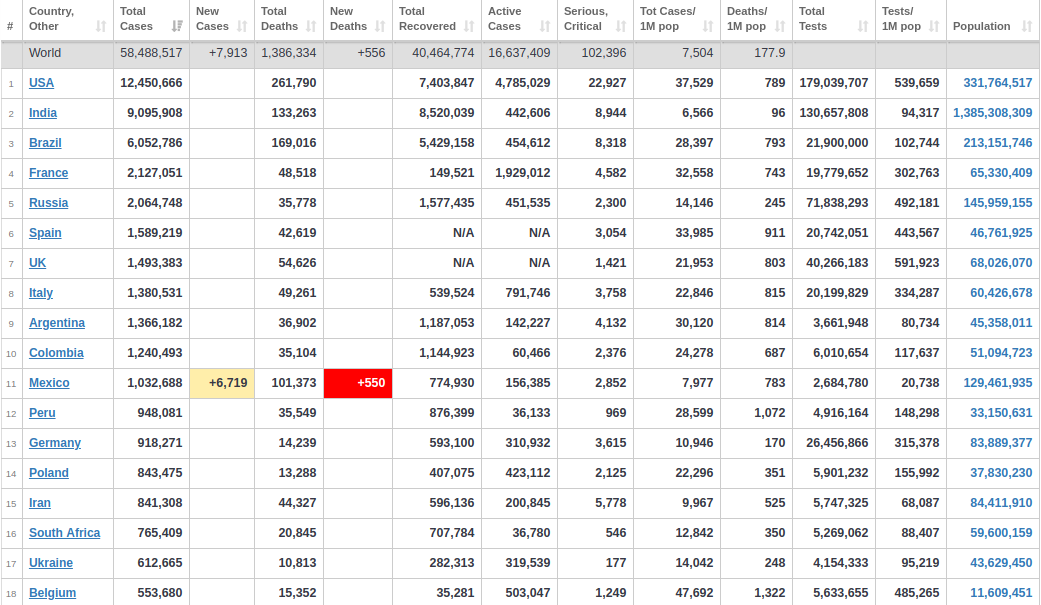The image size is (1041, 605).
Task: Open India population link 1,385,308,309
Action: pos(993,113)
